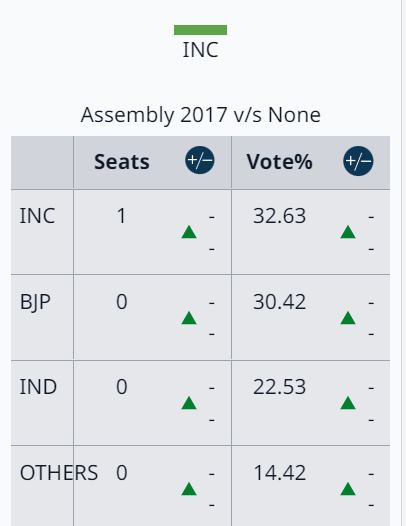Viewport: 406px width, 526px height.
Task: Click INC seats green up arrow
Action: coord(189,232)
